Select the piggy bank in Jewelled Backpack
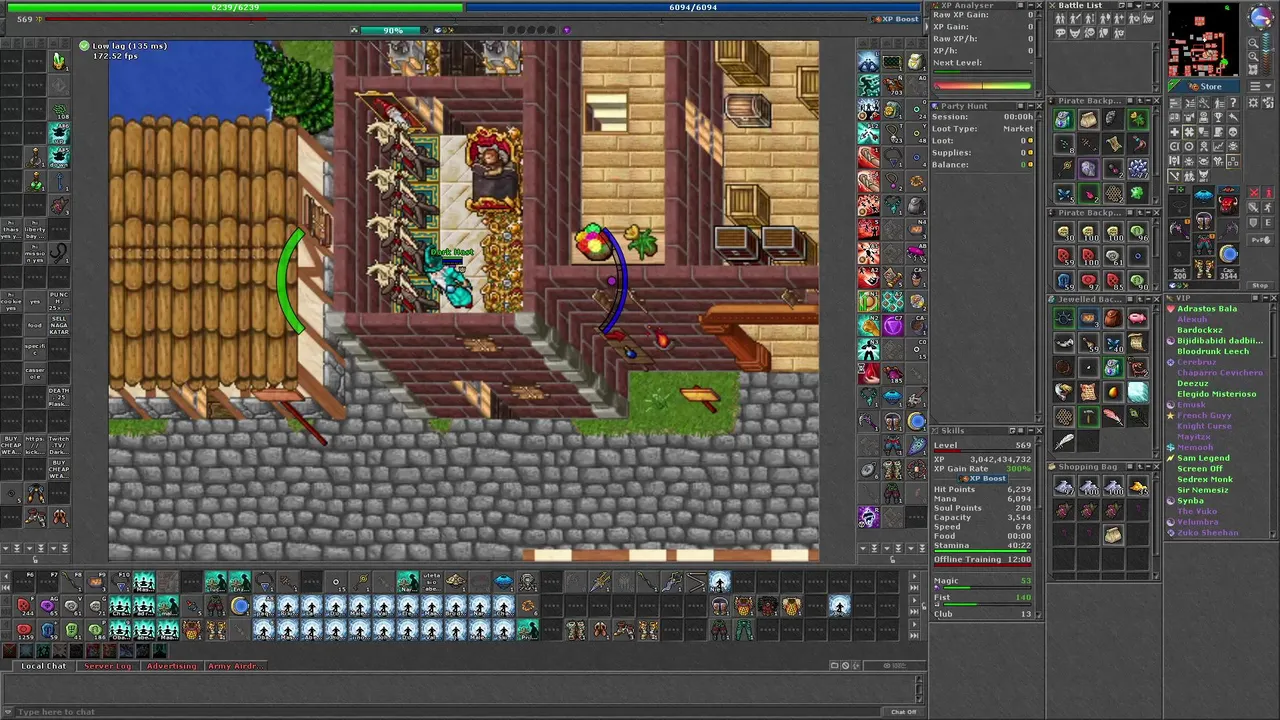Image resolution: width=1280 pixels, height=720 pixels. 1137,318
